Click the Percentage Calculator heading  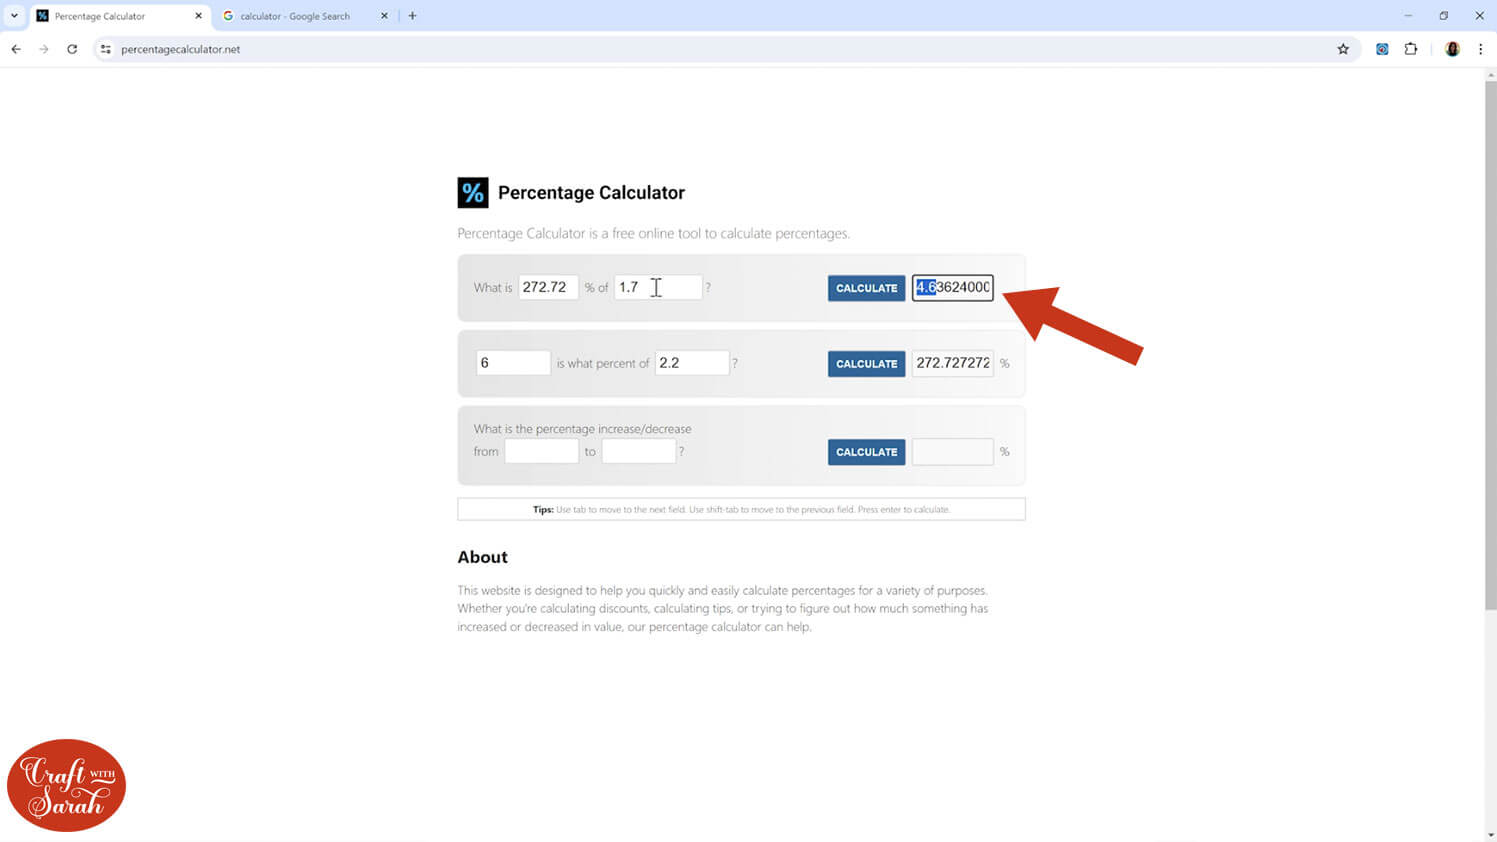click(591, 192)
